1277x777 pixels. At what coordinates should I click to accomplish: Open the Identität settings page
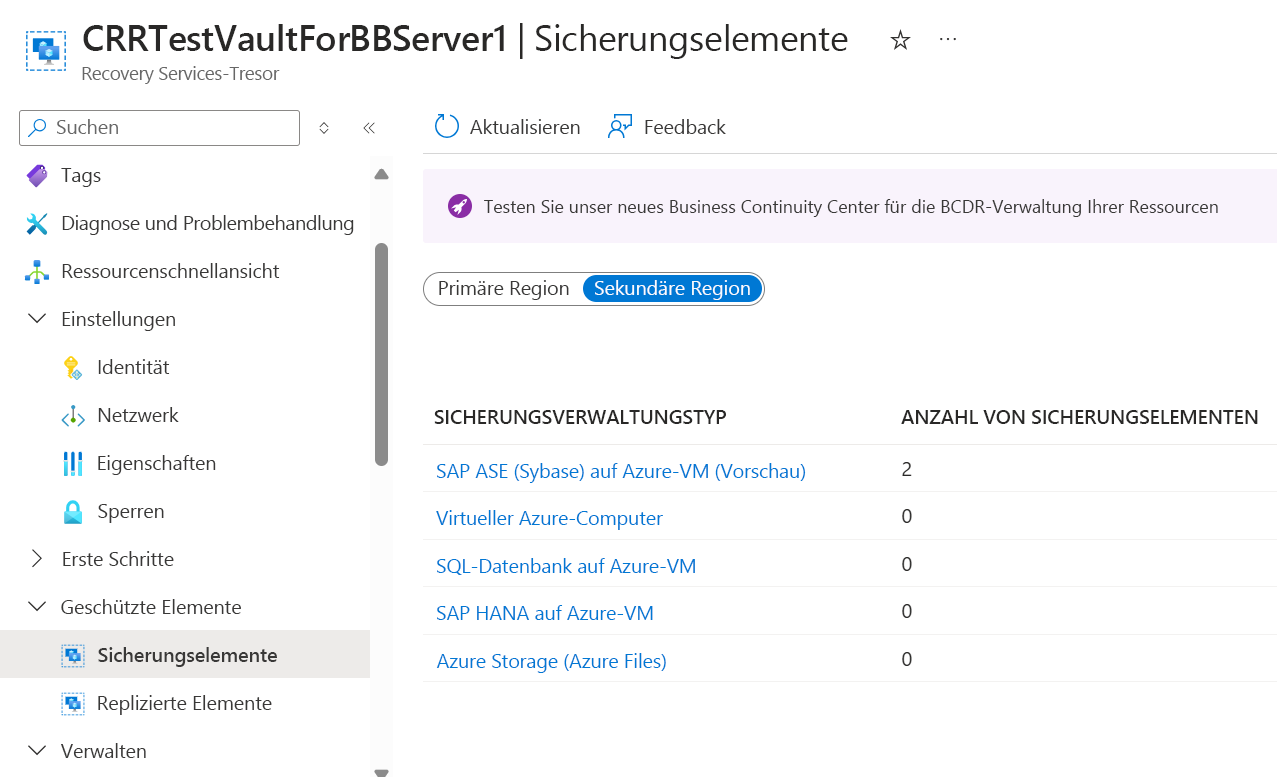click(x=133, y=367)
